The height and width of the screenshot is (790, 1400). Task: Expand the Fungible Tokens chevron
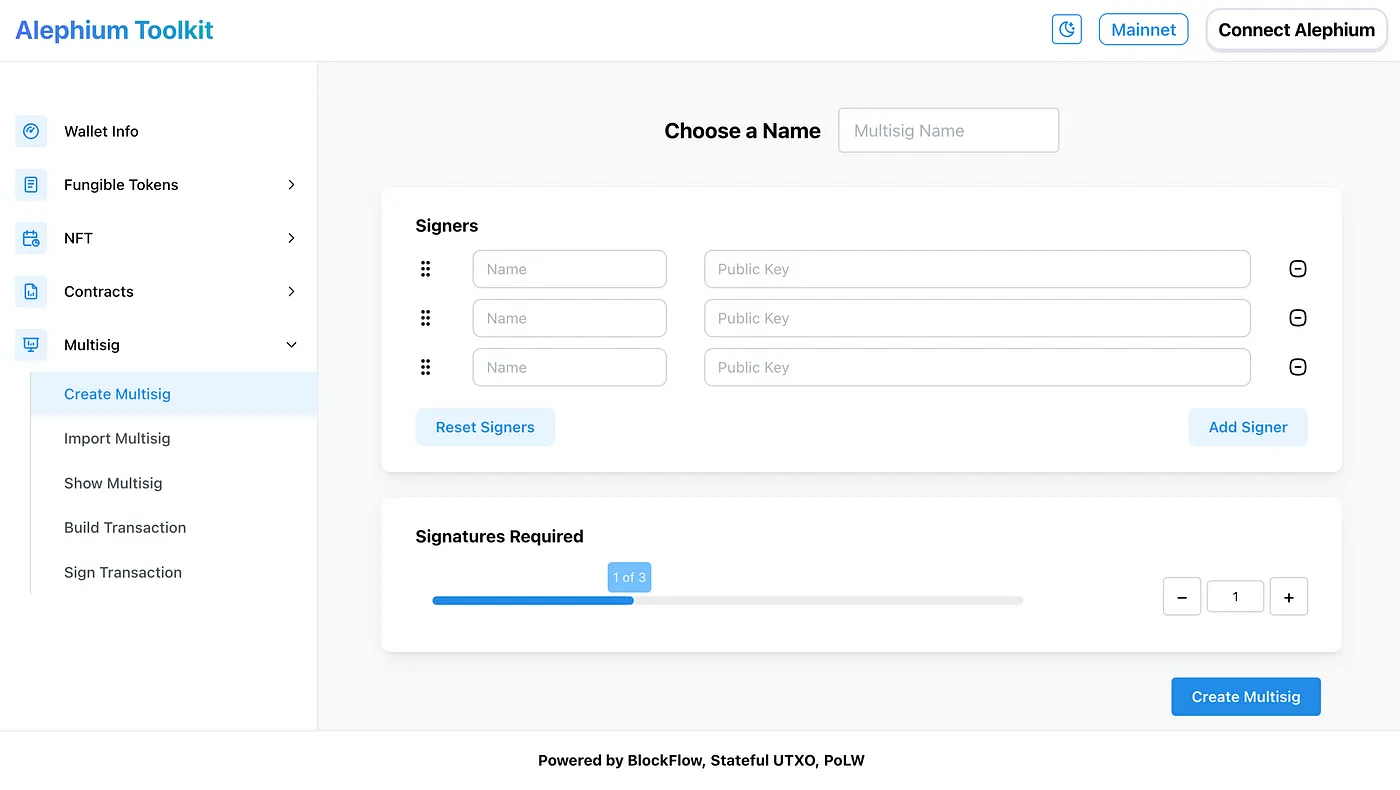[x=291, y=185]
